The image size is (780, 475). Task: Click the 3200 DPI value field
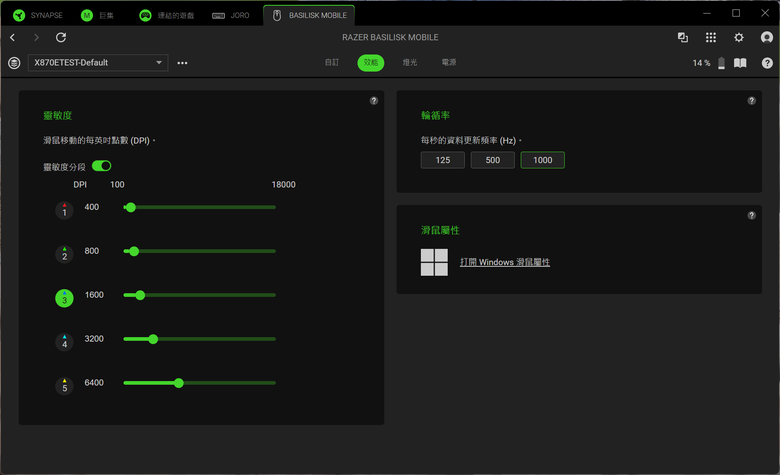[94, 339]
